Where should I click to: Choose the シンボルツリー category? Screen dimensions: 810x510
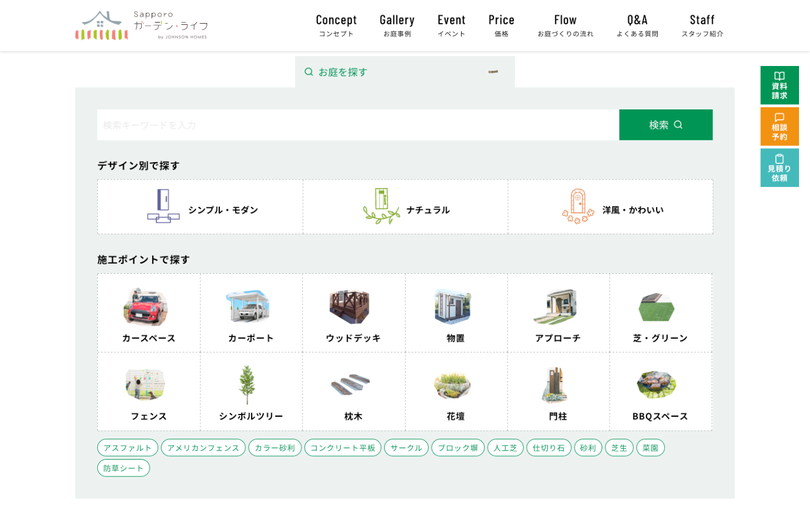250,391
